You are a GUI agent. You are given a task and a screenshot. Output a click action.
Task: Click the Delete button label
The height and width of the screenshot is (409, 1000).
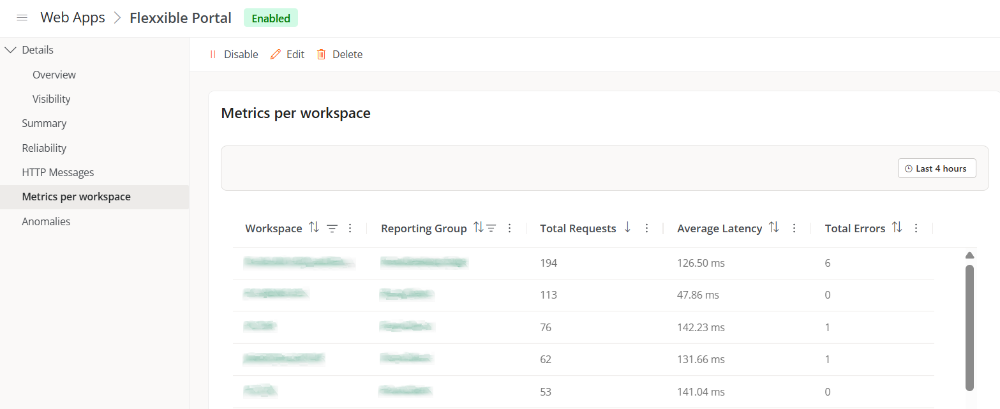point(348,54)
